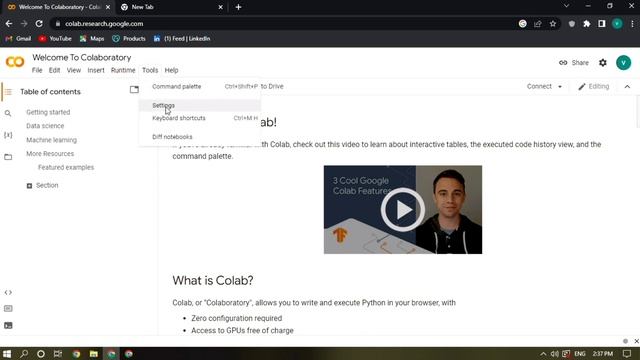The width and height of the screenshot is (640, 360).
Task: Pop out the table of contents panel
Action: click(x=134, y=89)
